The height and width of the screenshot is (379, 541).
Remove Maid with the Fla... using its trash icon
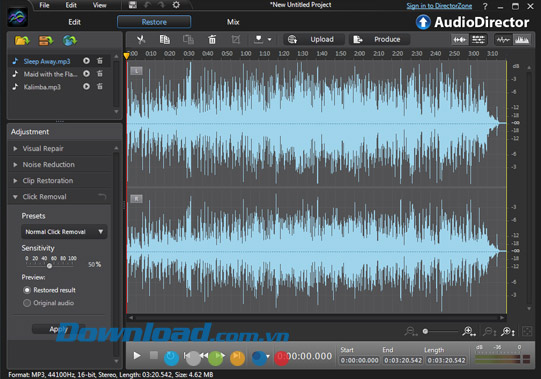100,74
